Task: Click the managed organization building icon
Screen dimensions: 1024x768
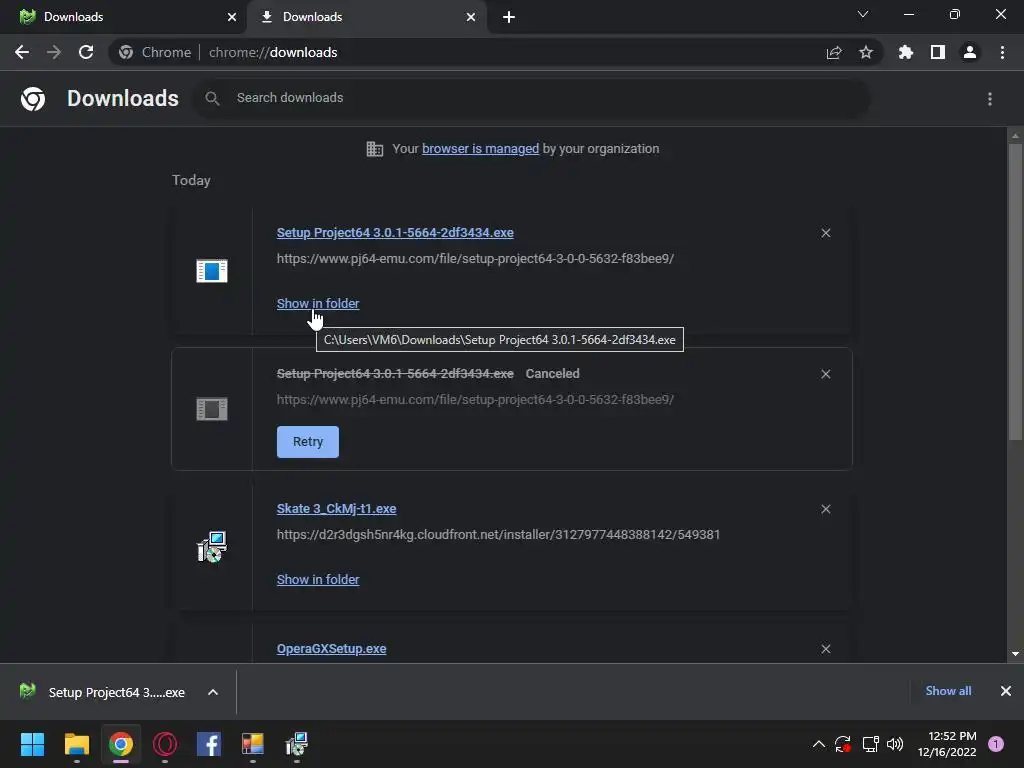Action: coord(375,149)
